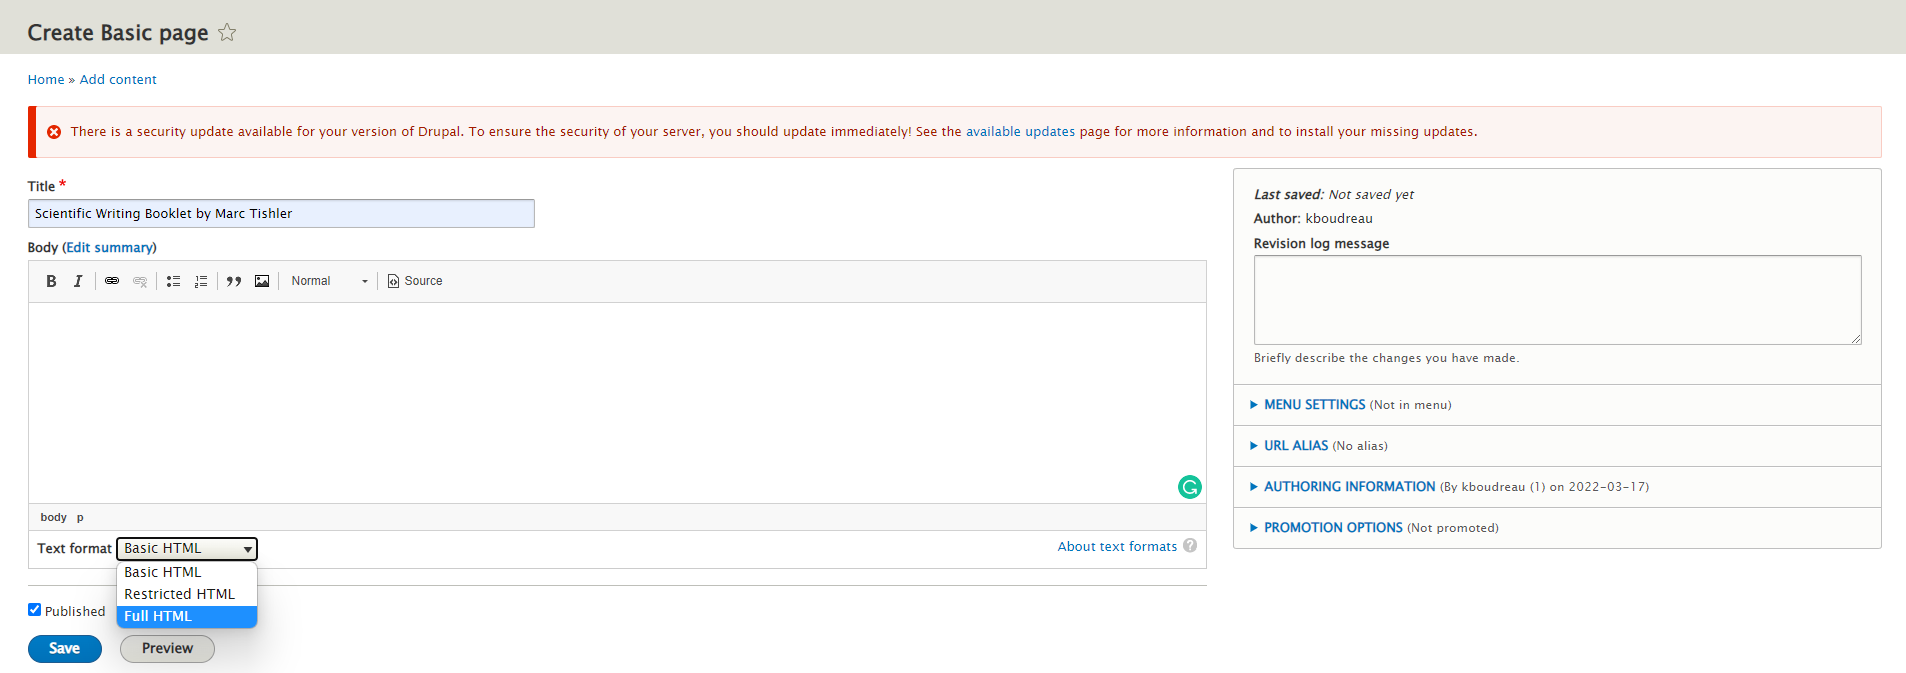
Task: Click inside the Body editor area
Action: (617, 403)
